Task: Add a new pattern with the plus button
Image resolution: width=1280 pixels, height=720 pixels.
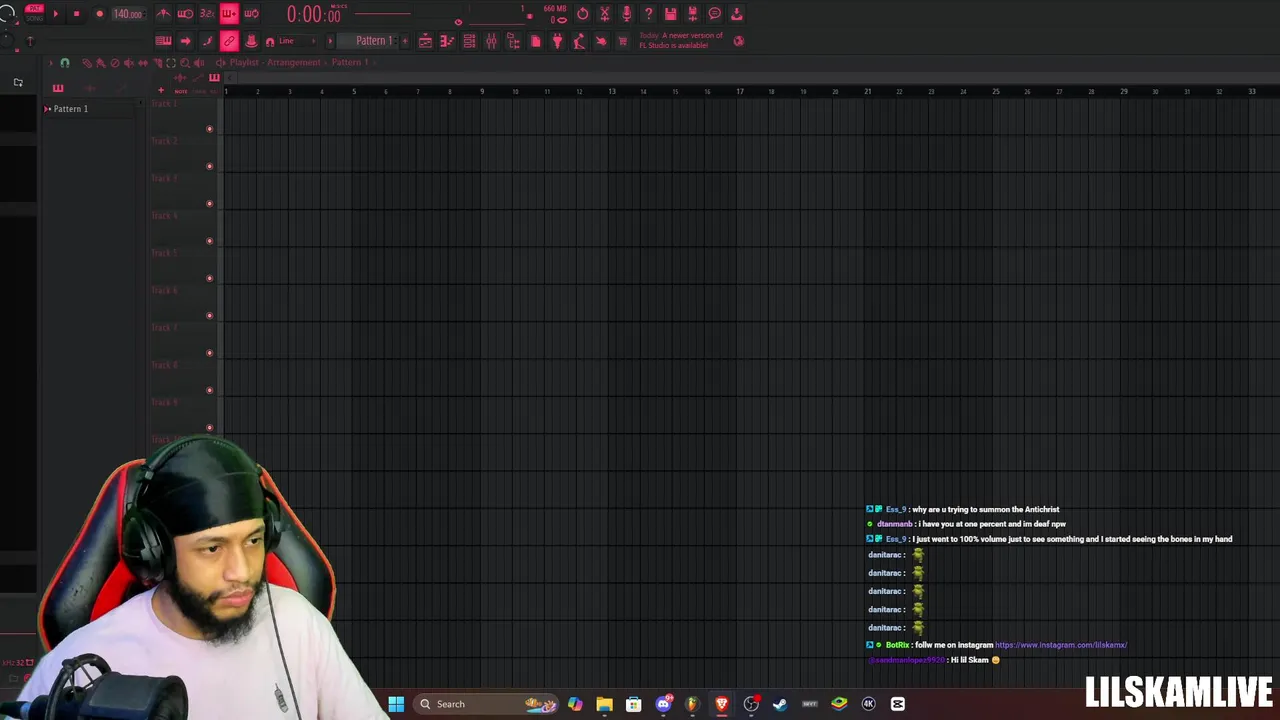Action: [x=405, y=41]
